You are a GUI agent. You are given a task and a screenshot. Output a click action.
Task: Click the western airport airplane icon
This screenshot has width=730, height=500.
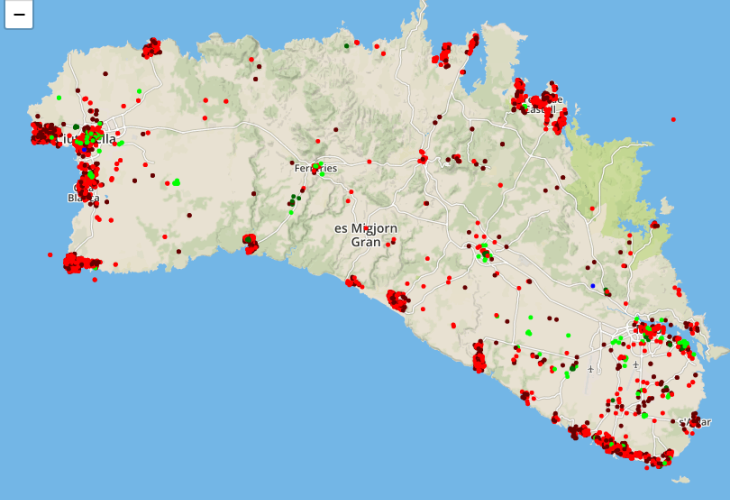[590, 368]
